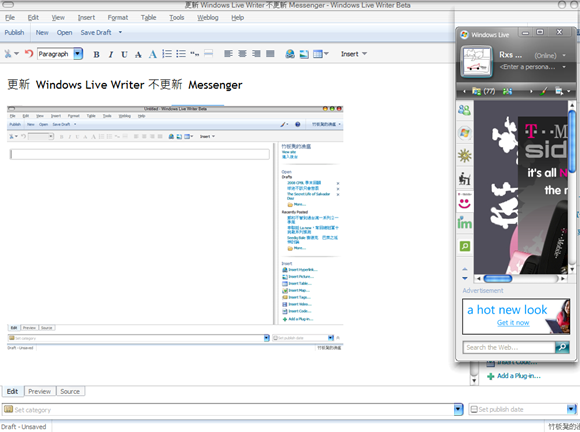Click the 'Add a Plug-in...' link
The width and height of the screenshot is (580, 432).
519,376
